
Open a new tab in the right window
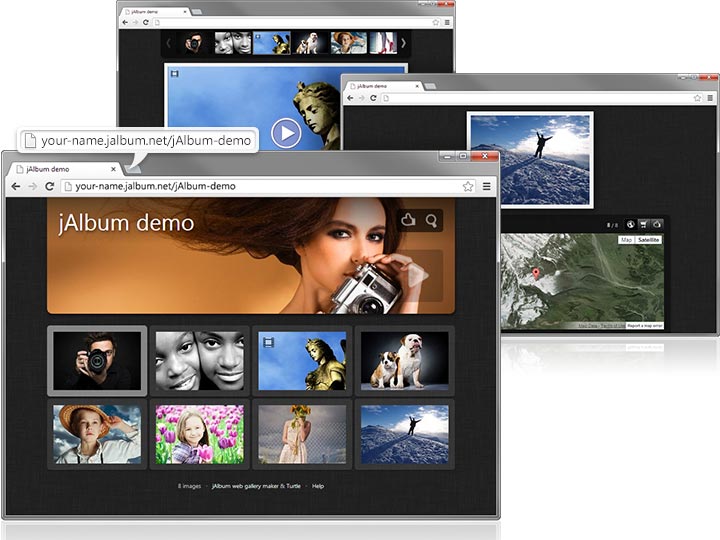pyautogui.click(x=430, y=86)
